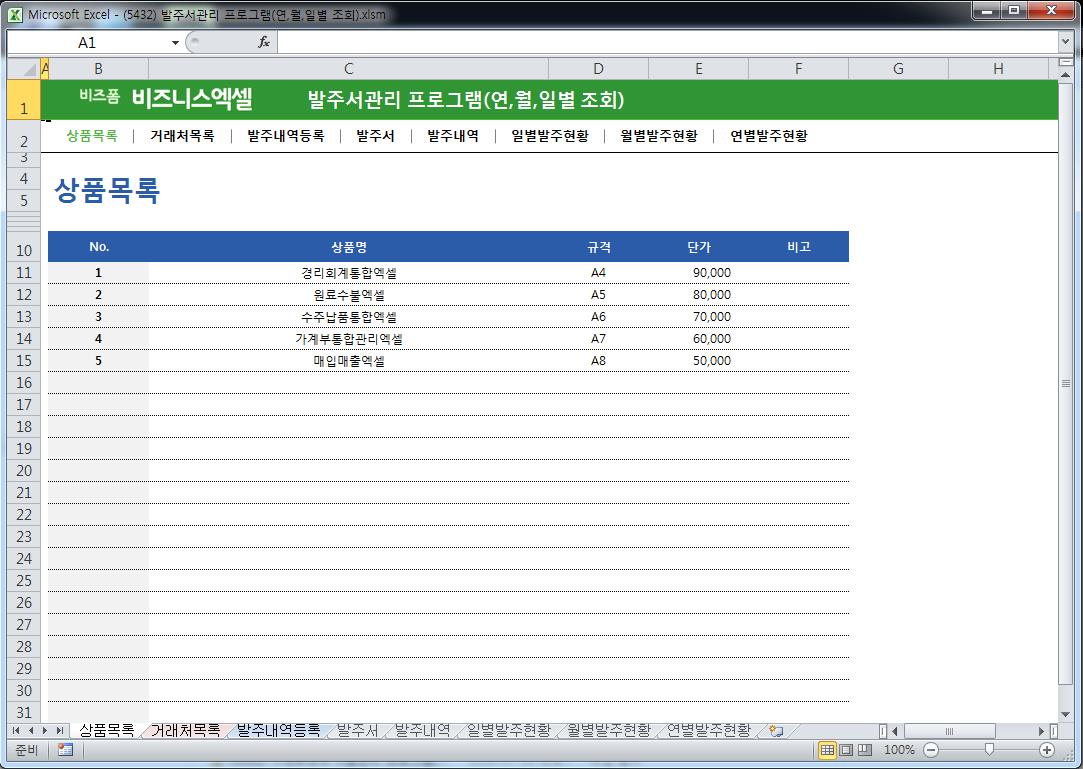Select row 11 header
The width and height of the screenshot is (1083, 769).
[24, 272]
